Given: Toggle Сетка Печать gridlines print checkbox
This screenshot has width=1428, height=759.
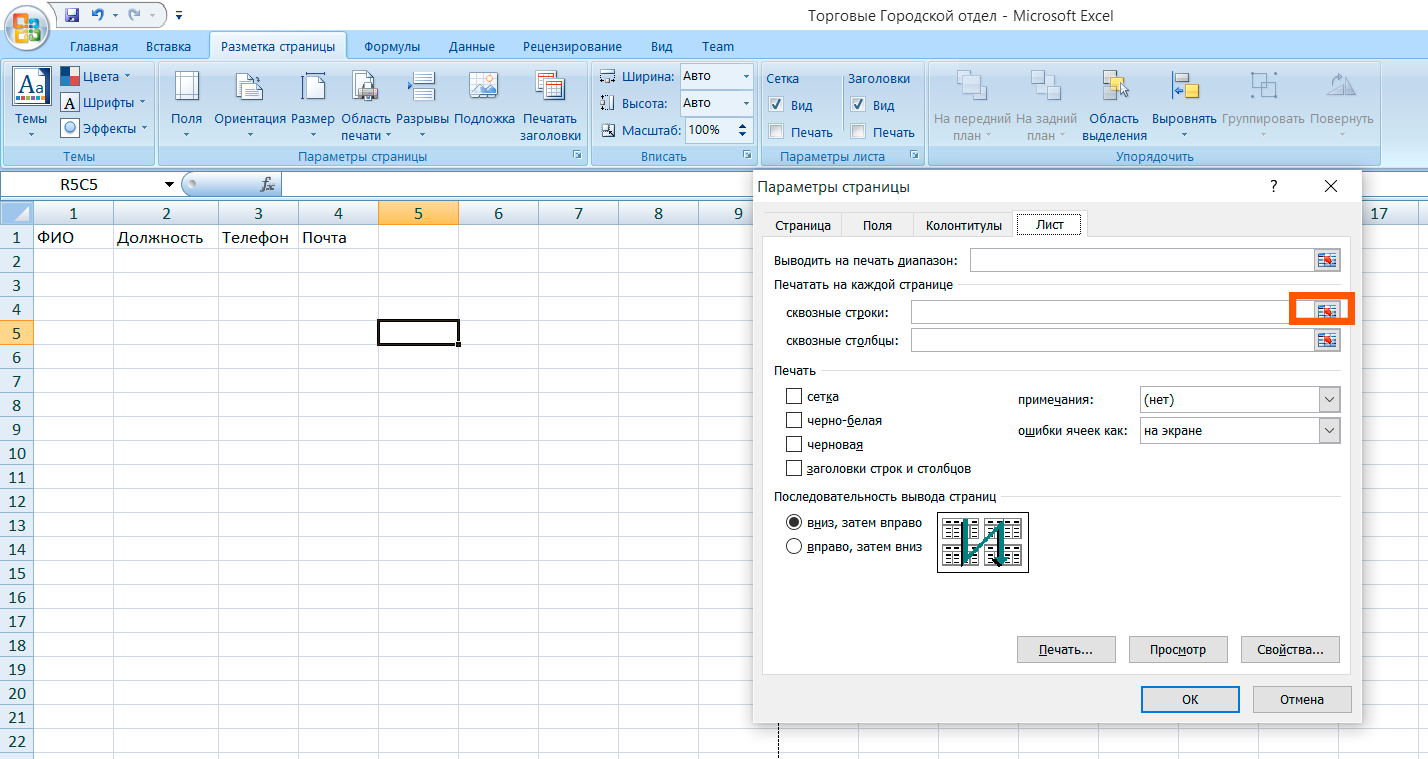Looking at the screenshot, I should 776,132.
